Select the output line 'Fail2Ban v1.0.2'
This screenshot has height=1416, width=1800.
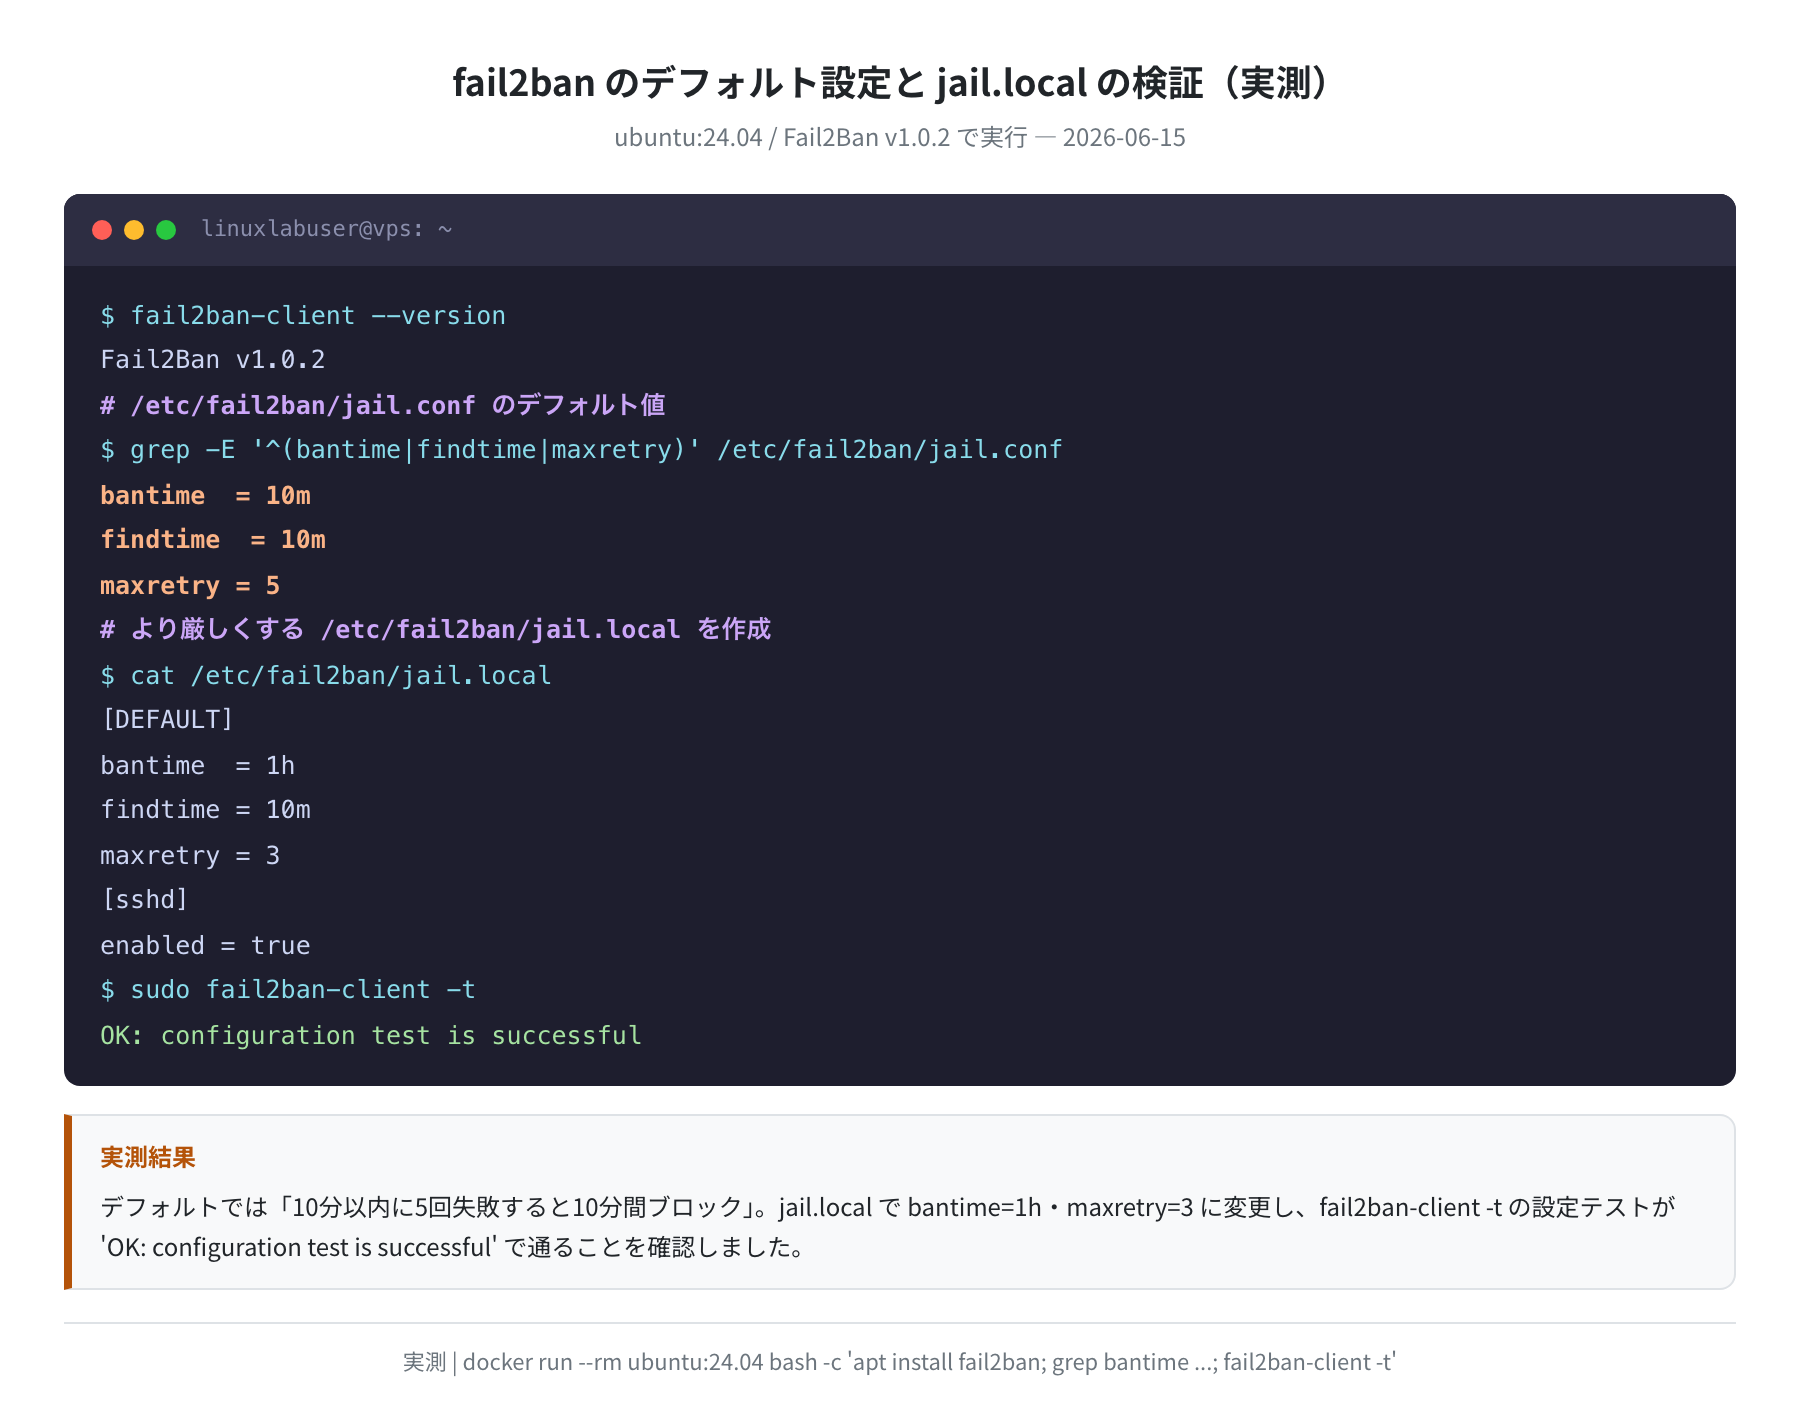pos(213,359)
